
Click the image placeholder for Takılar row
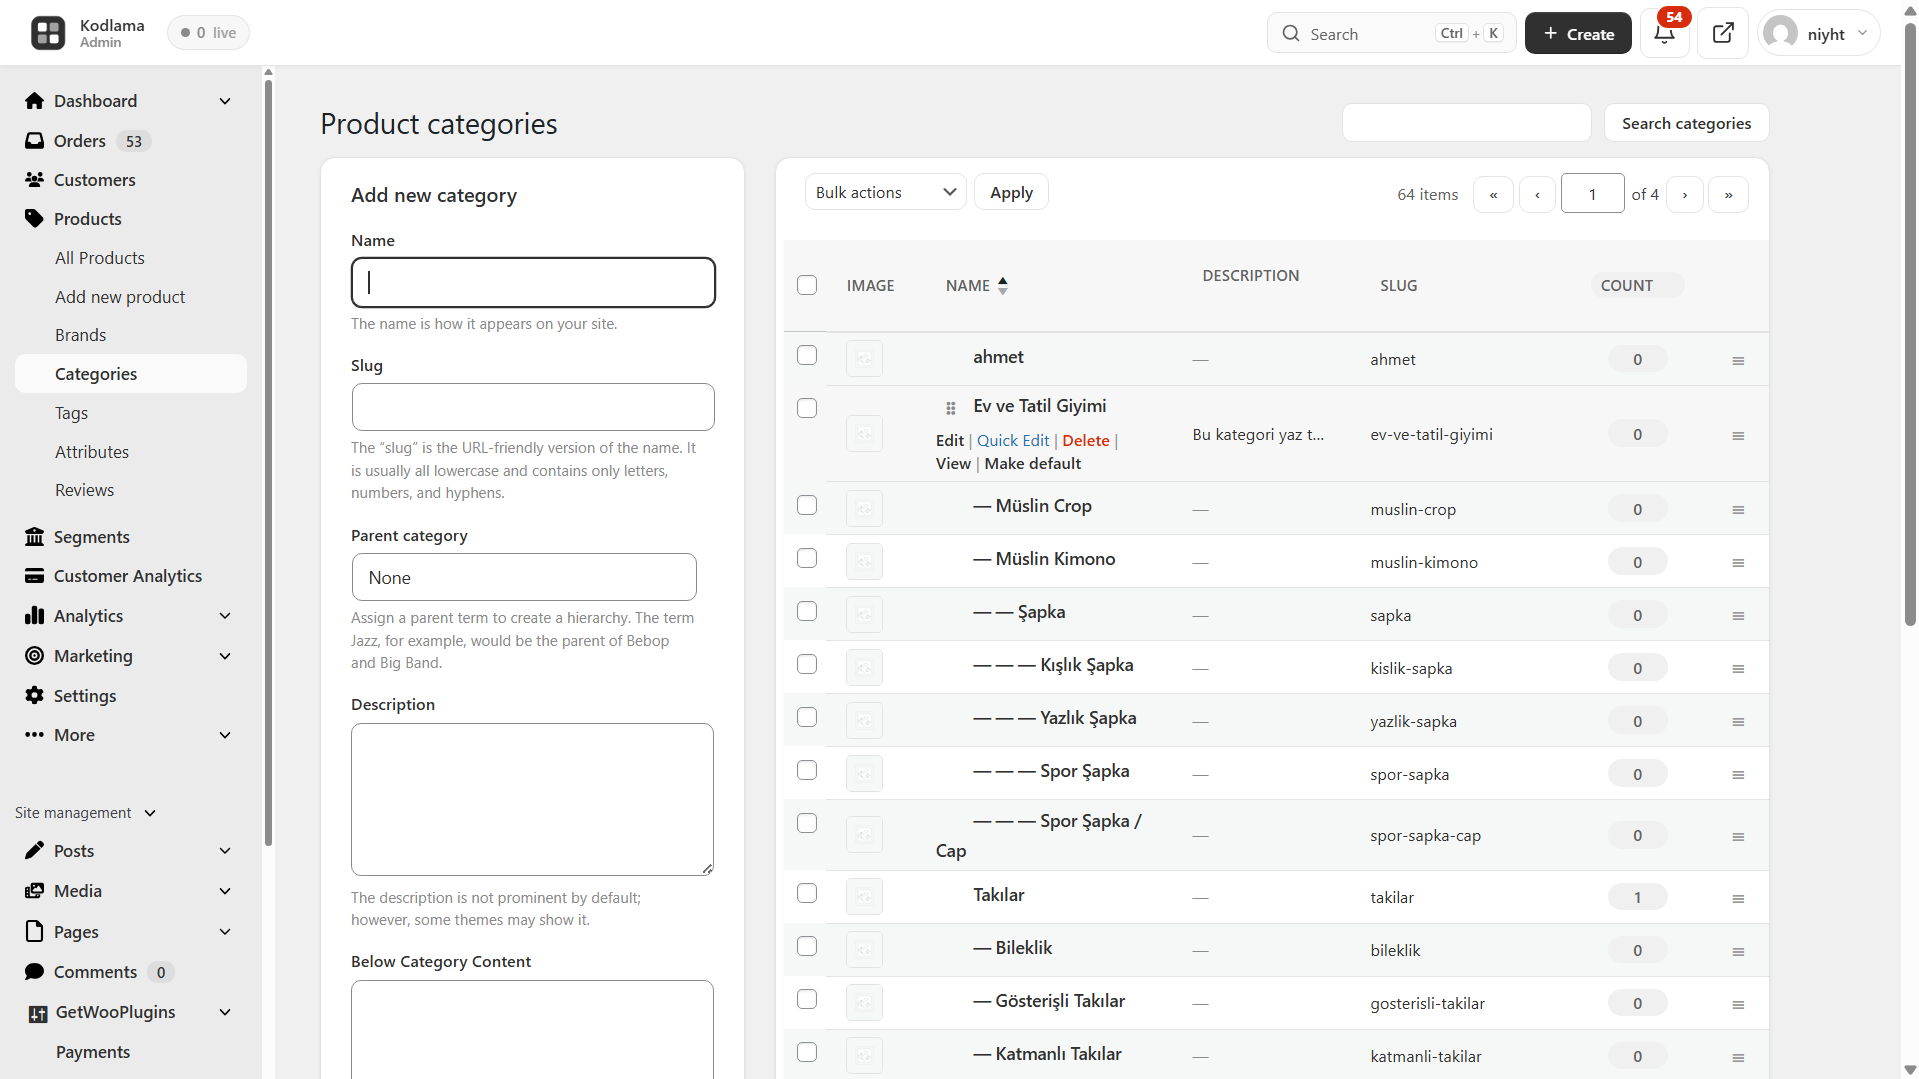864,897
